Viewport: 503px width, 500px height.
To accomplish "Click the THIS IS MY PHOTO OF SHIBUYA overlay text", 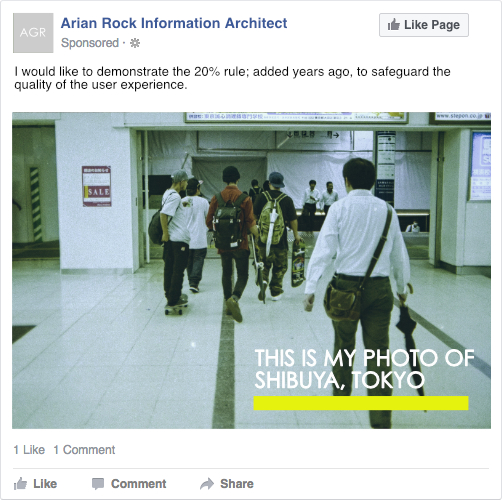I will point(364,369).
